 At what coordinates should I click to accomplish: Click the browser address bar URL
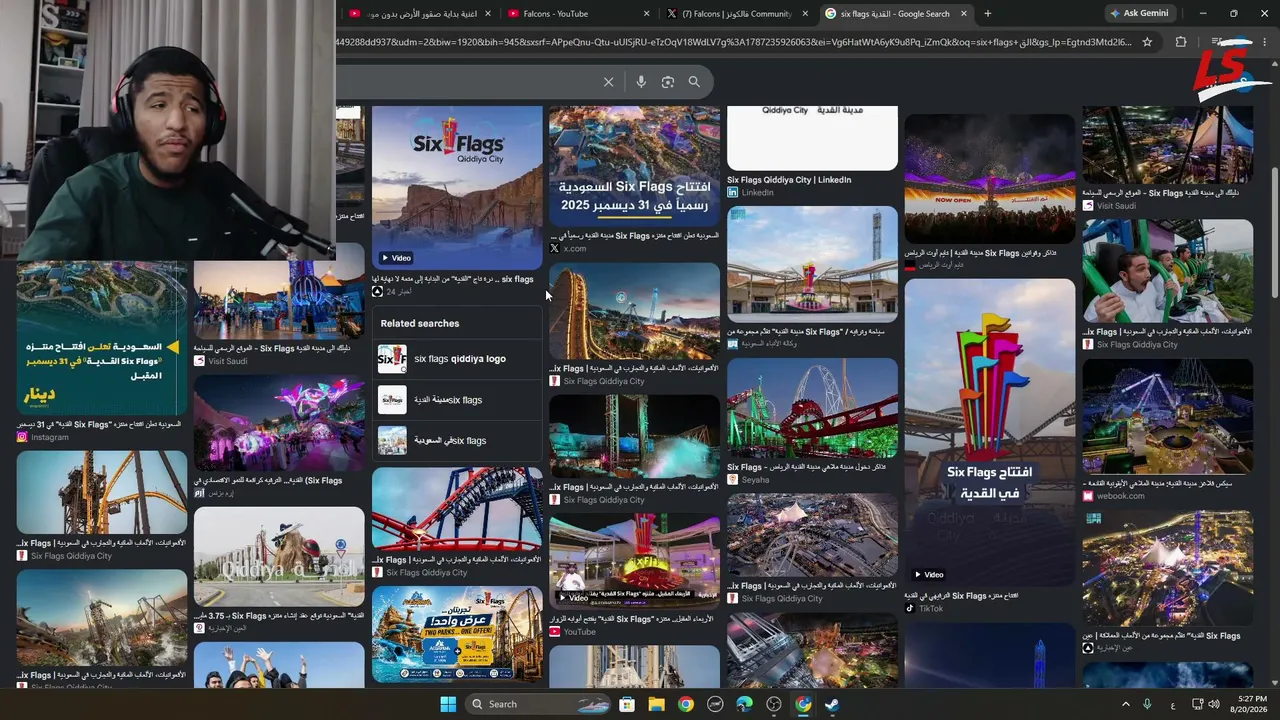tap(735, 42)
